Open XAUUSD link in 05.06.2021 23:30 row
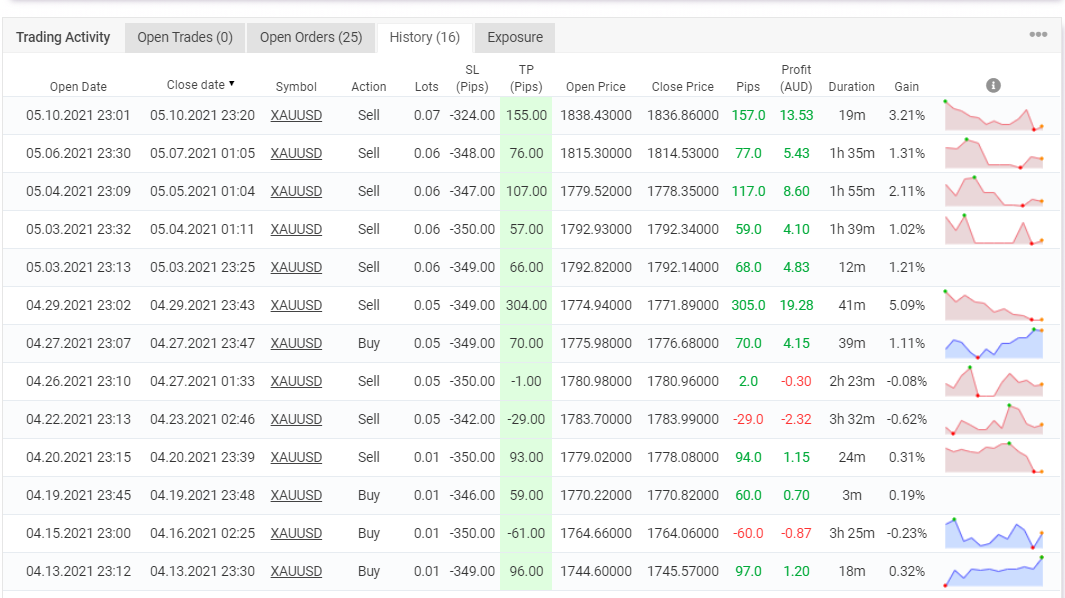The image size is (1065, 598). click(296, 154)
